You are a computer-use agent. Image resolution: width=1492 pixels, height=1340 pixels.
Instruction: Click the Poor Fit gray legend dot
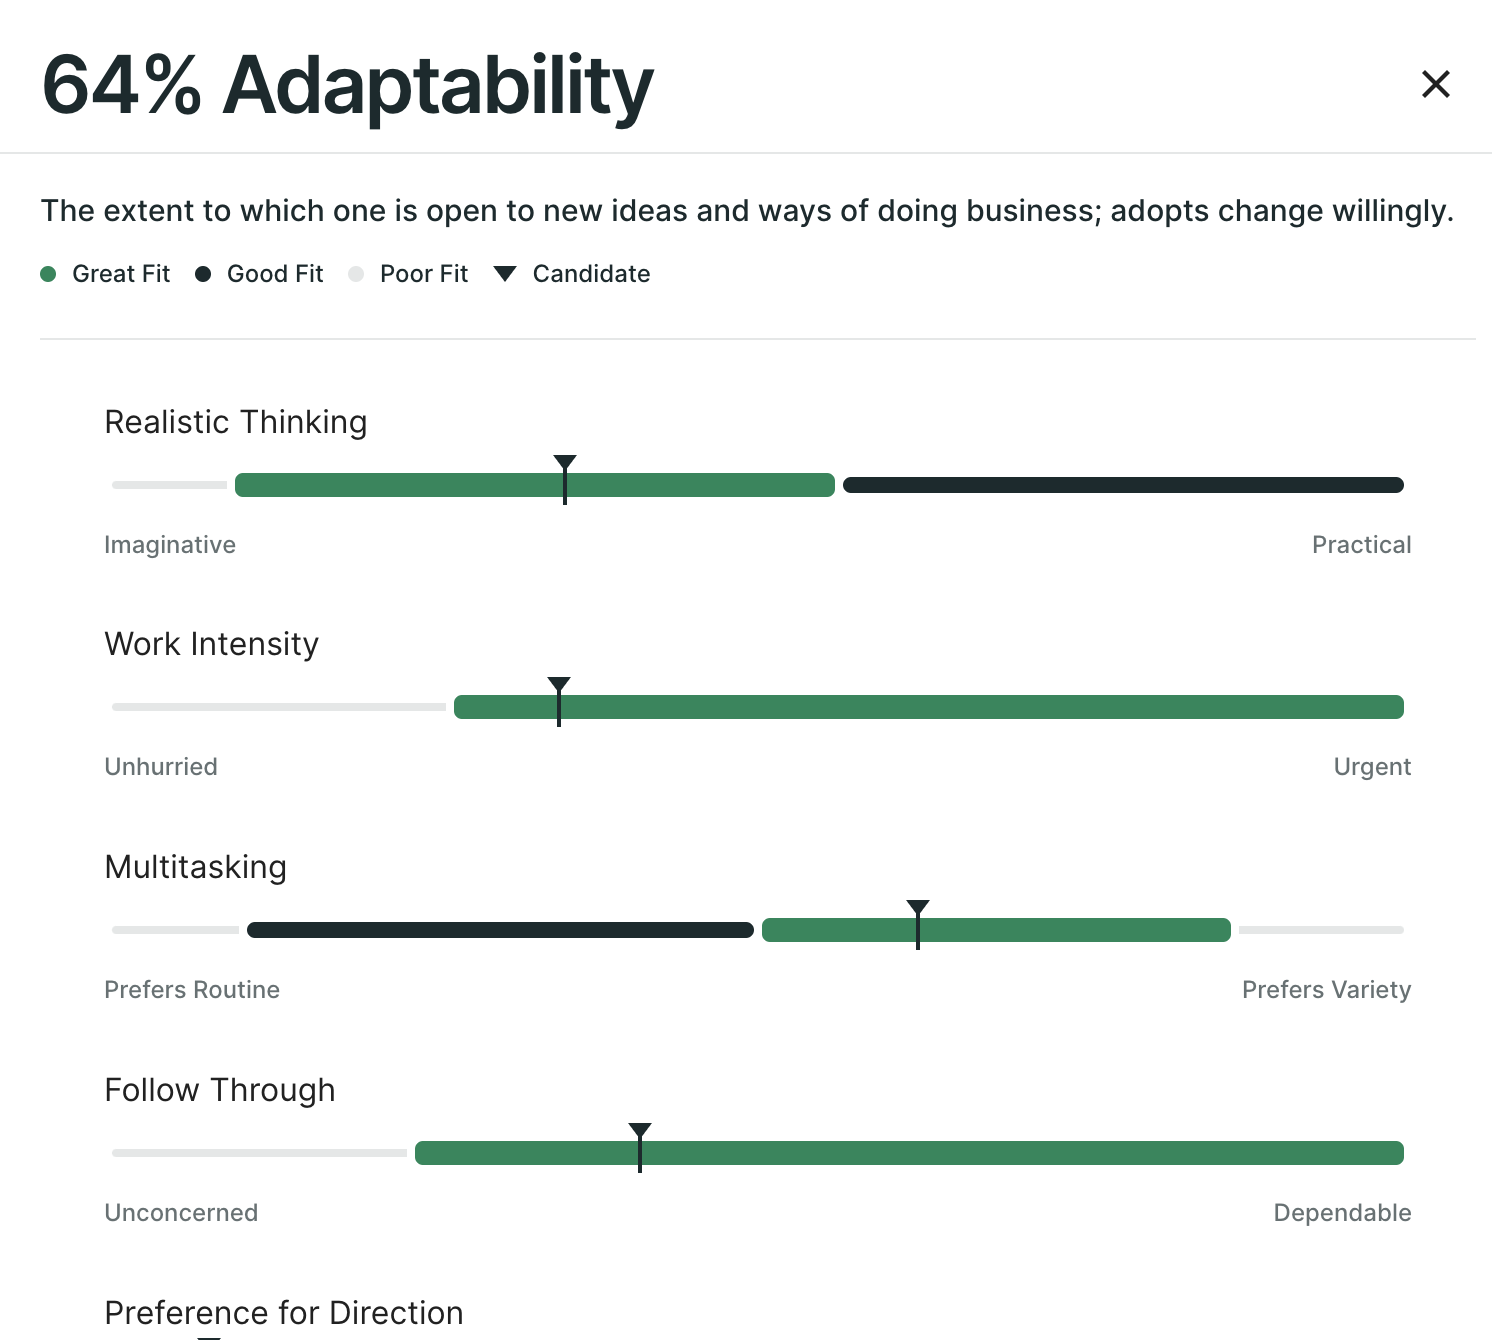click(x=356, y=274)
